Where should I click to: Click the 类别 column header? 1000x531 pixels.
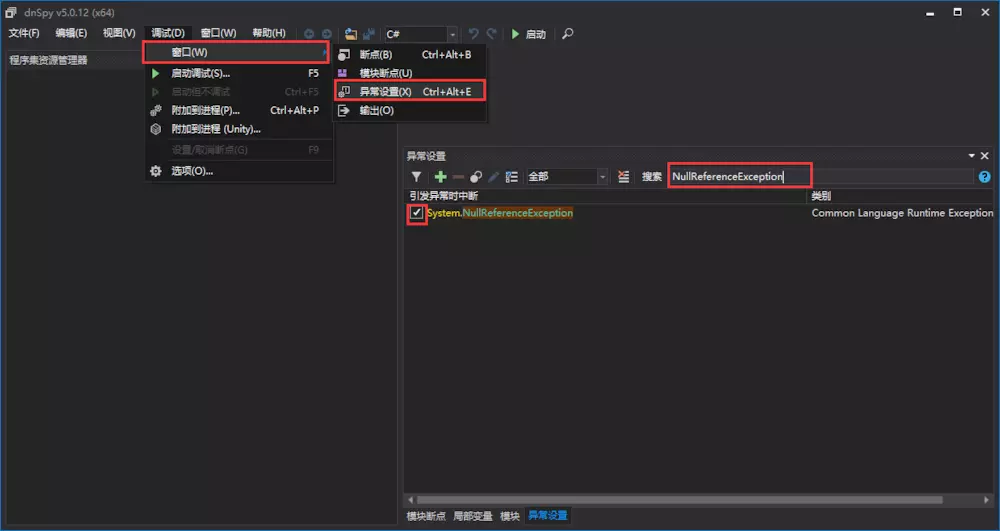click(821, 196)
